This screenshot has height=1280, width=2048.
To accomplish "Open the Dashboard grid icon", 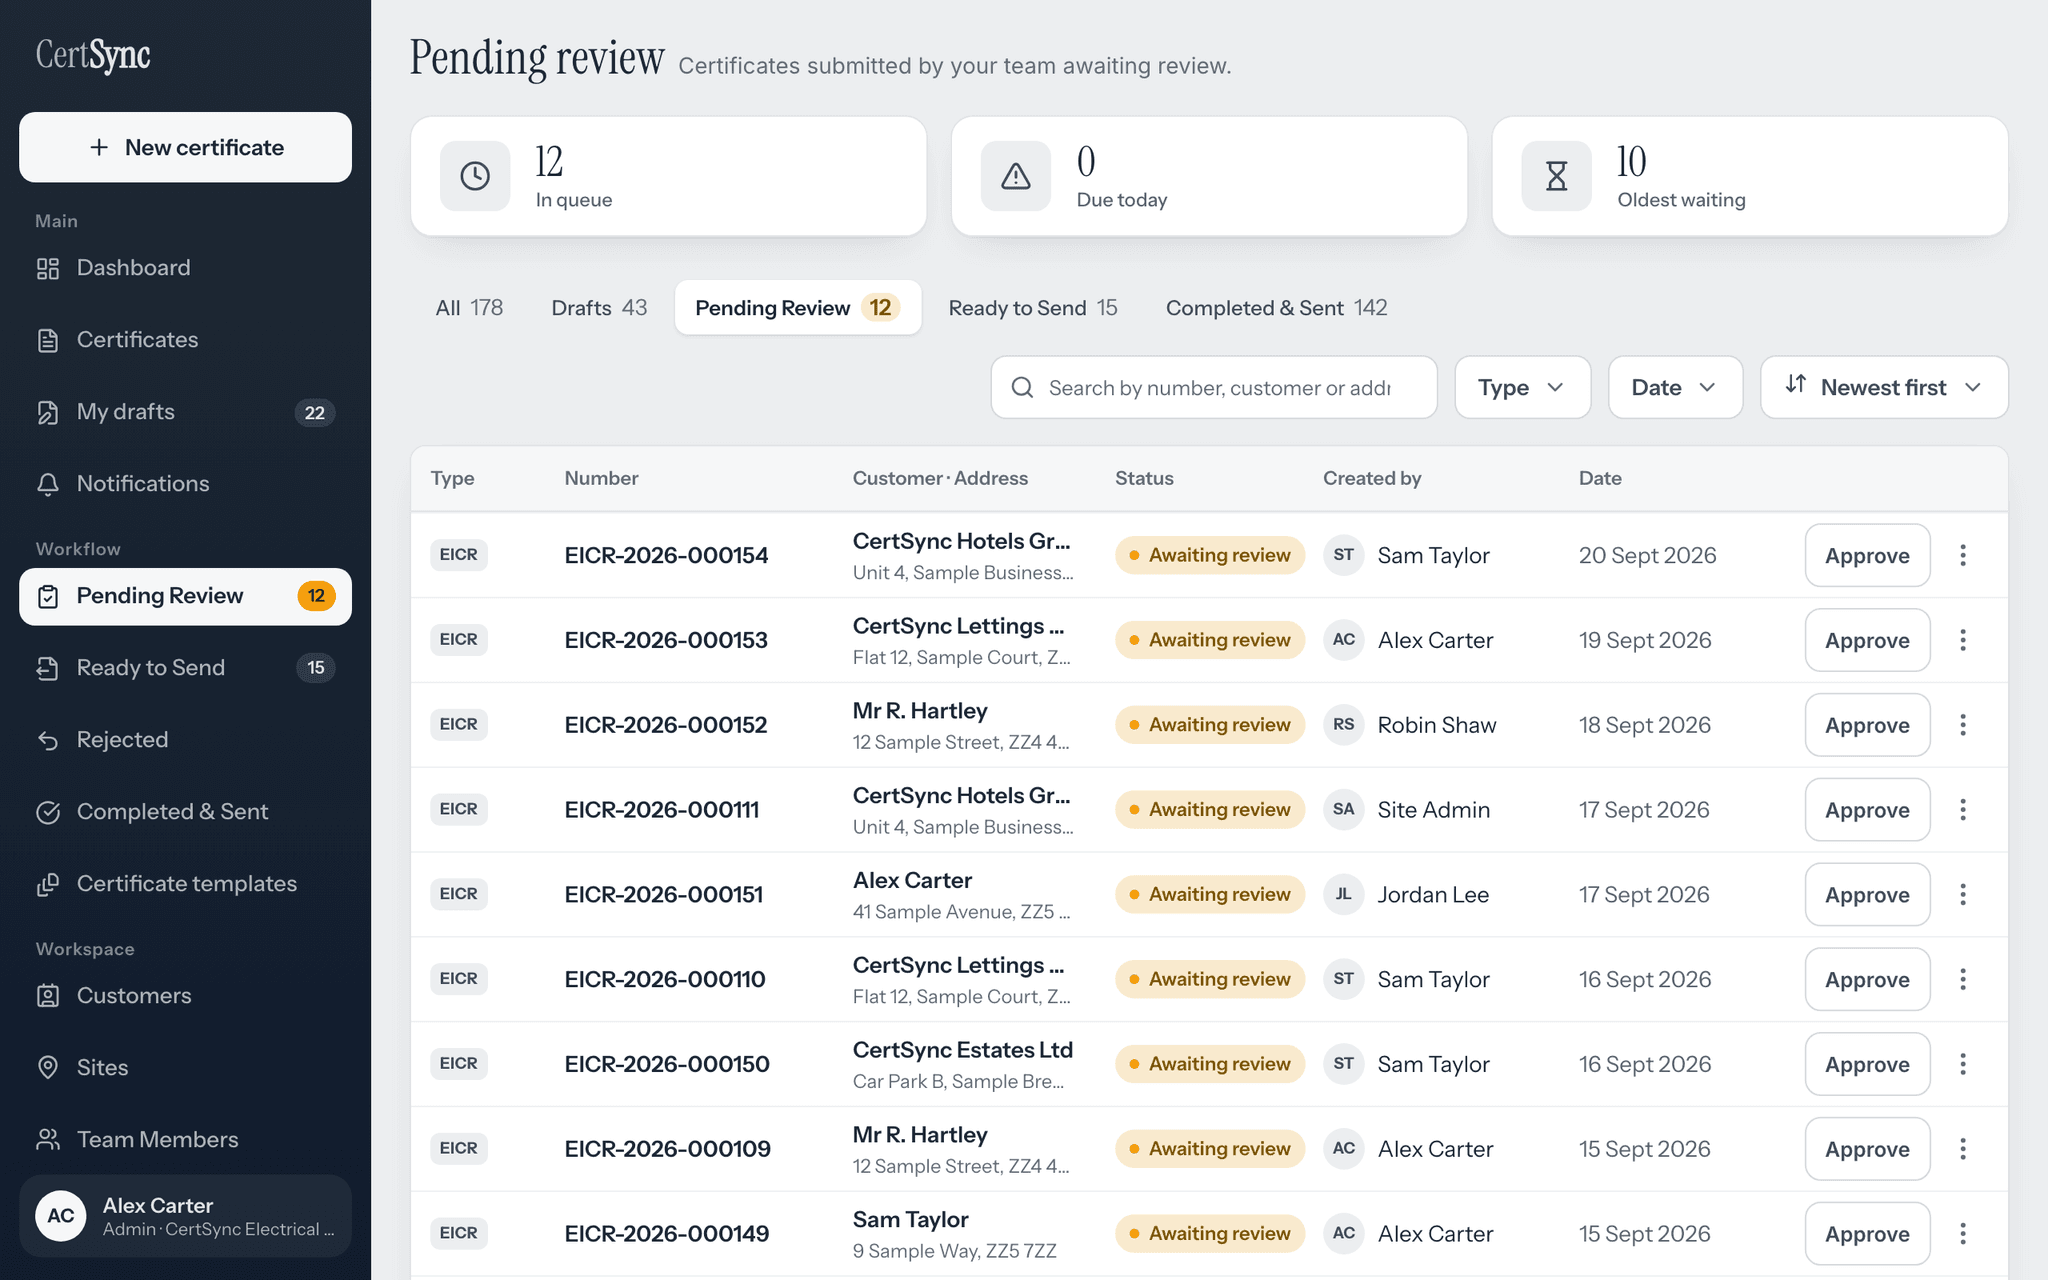I will (x=48, y=268).
